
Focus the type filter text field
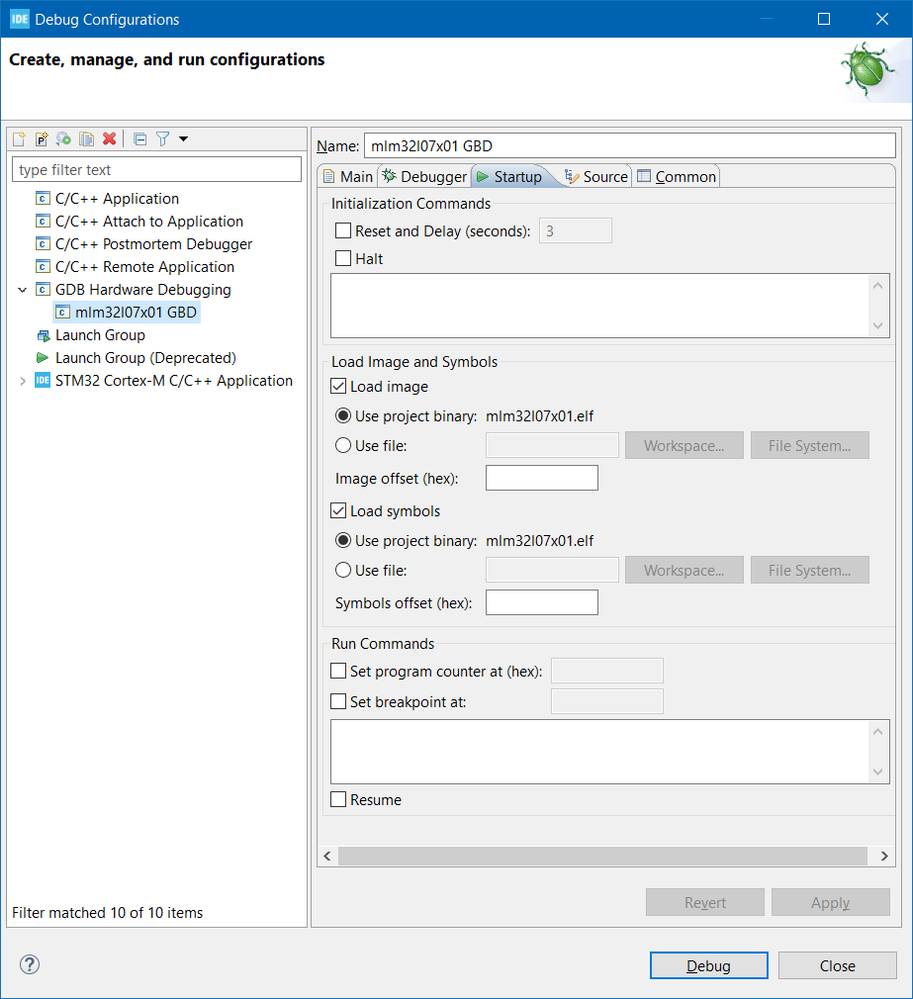coord(157,169)
